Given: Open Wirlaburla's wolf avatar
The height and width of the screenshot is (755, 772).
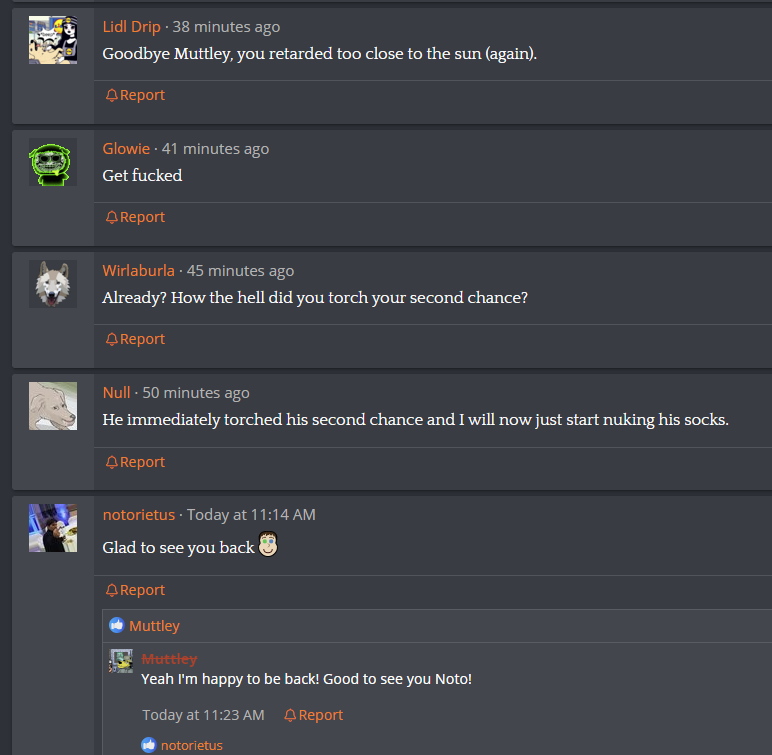Looking at the screenshot, I should 53,284.
